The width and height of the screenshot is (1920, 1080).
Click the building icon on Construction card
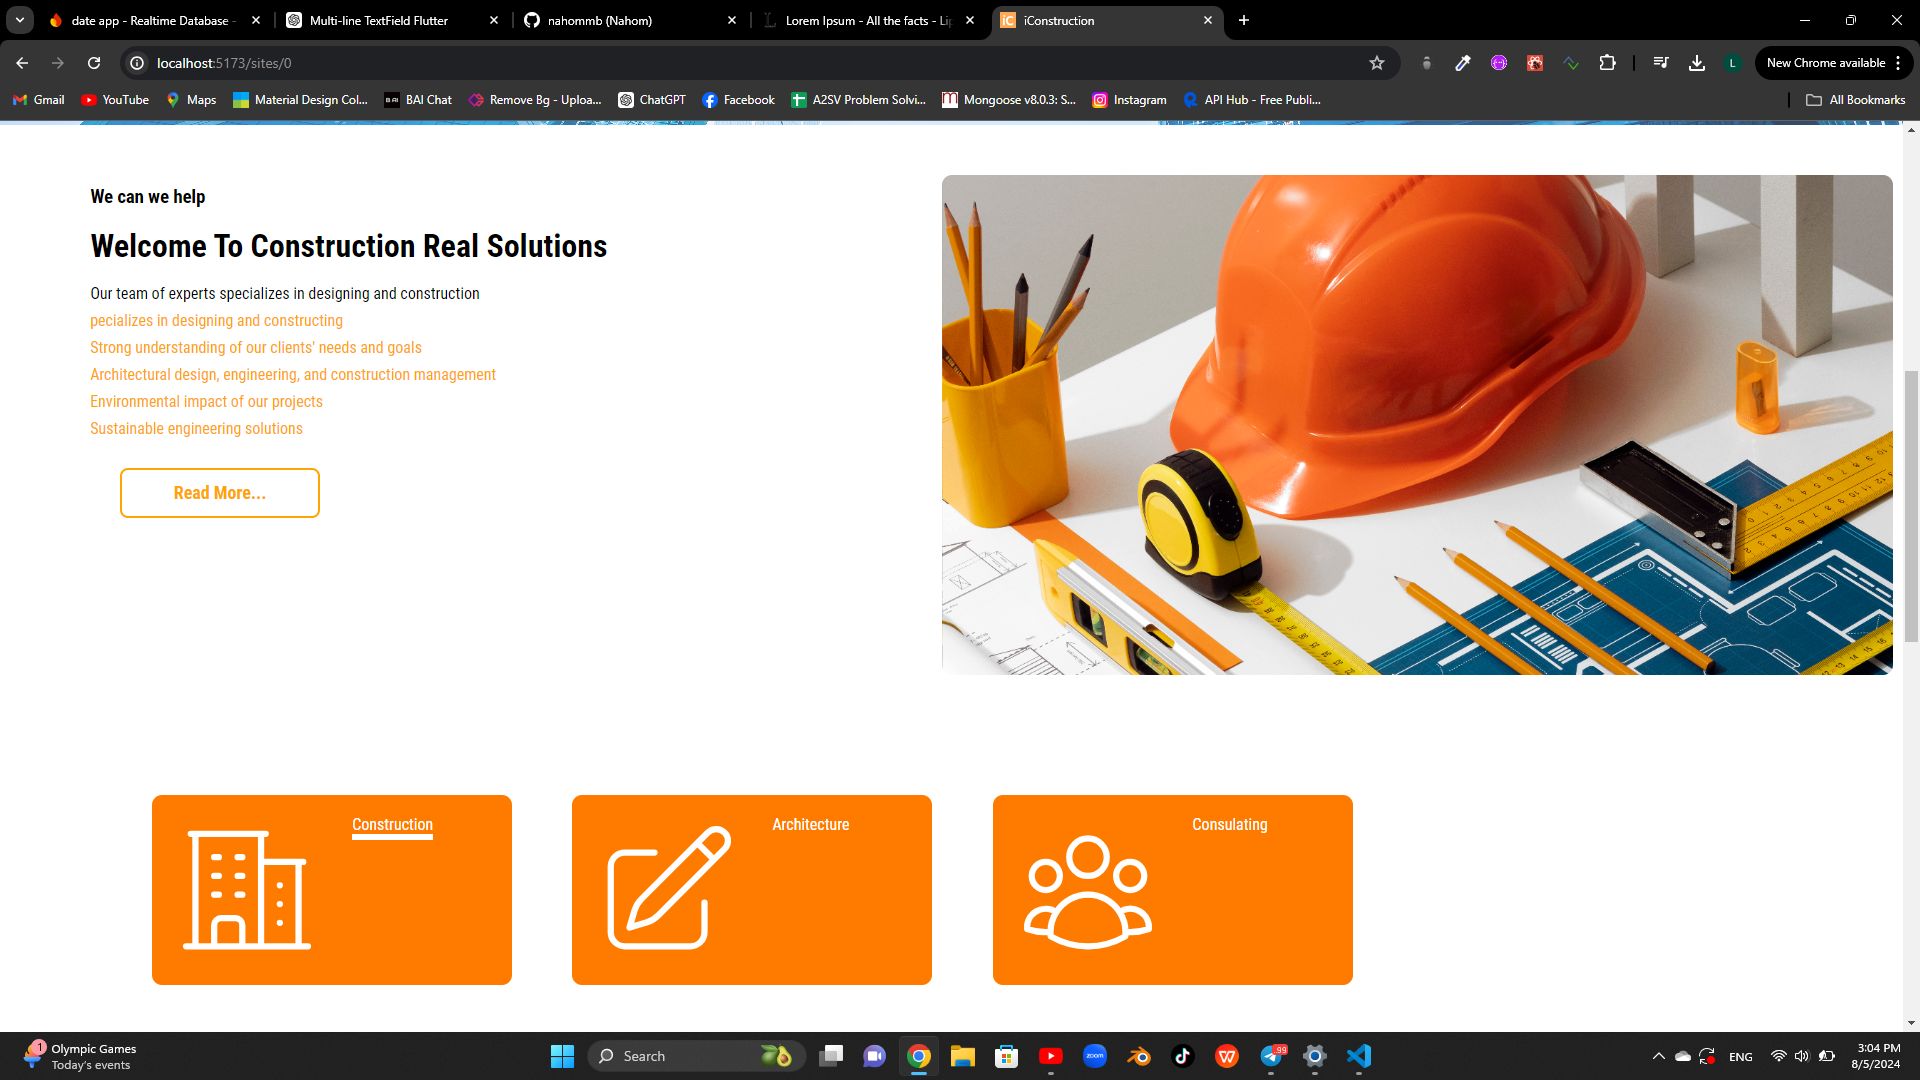(x=246, y=889)
